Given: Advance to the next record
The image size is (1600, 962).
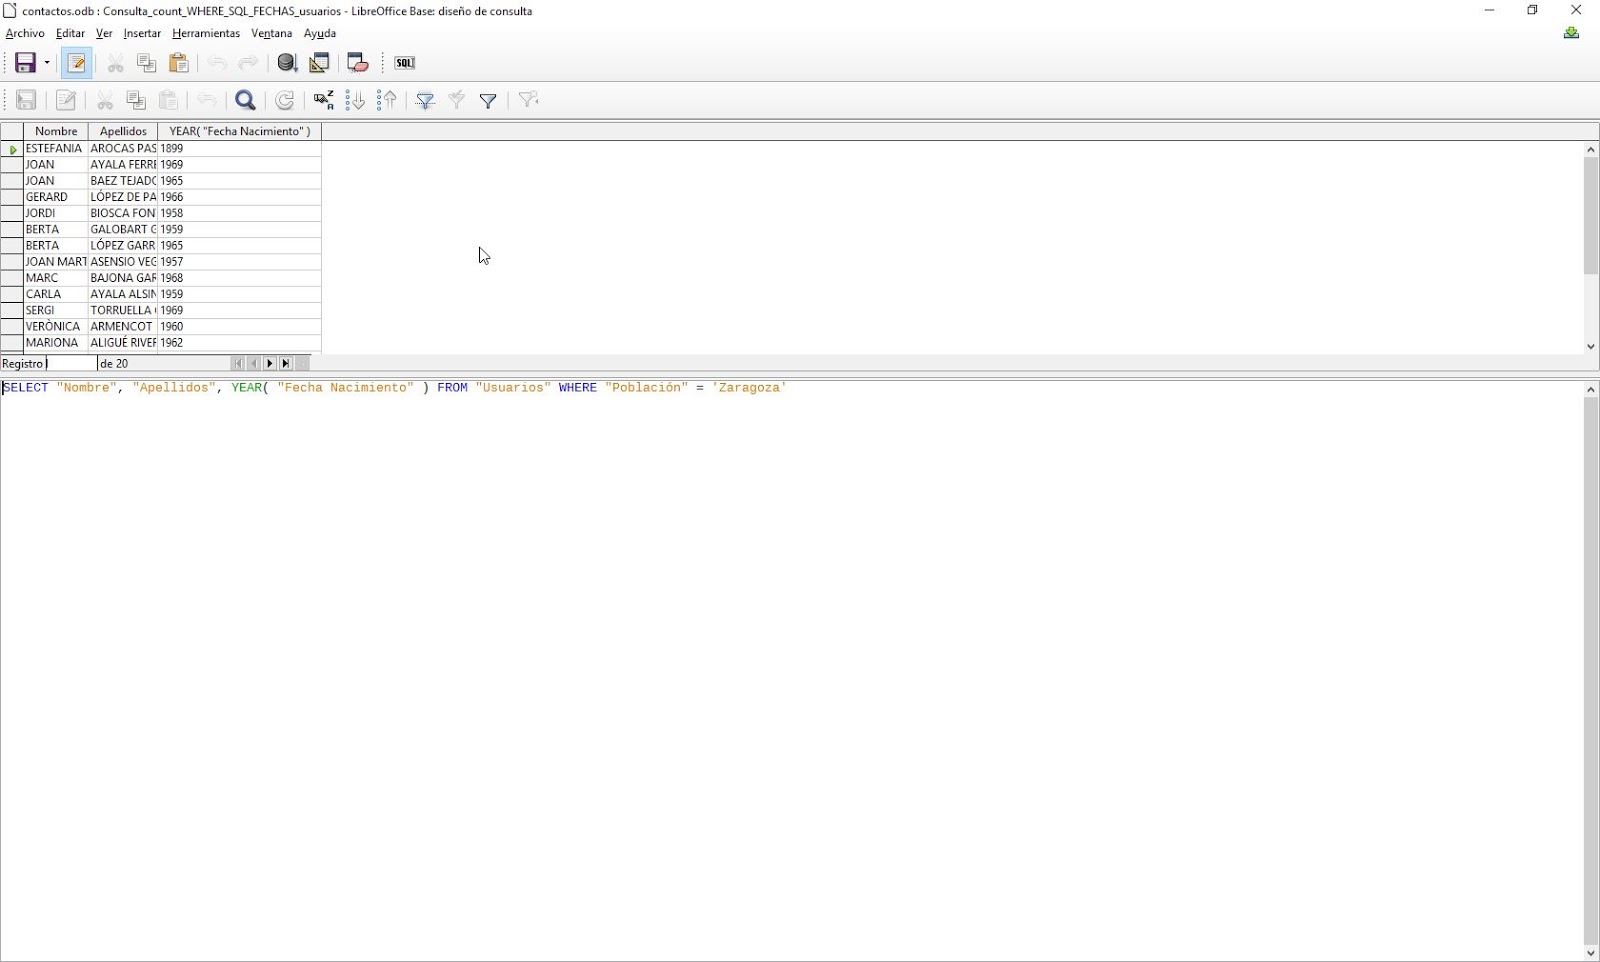Looking at the screenshot, I should click(x=270, y=363).
